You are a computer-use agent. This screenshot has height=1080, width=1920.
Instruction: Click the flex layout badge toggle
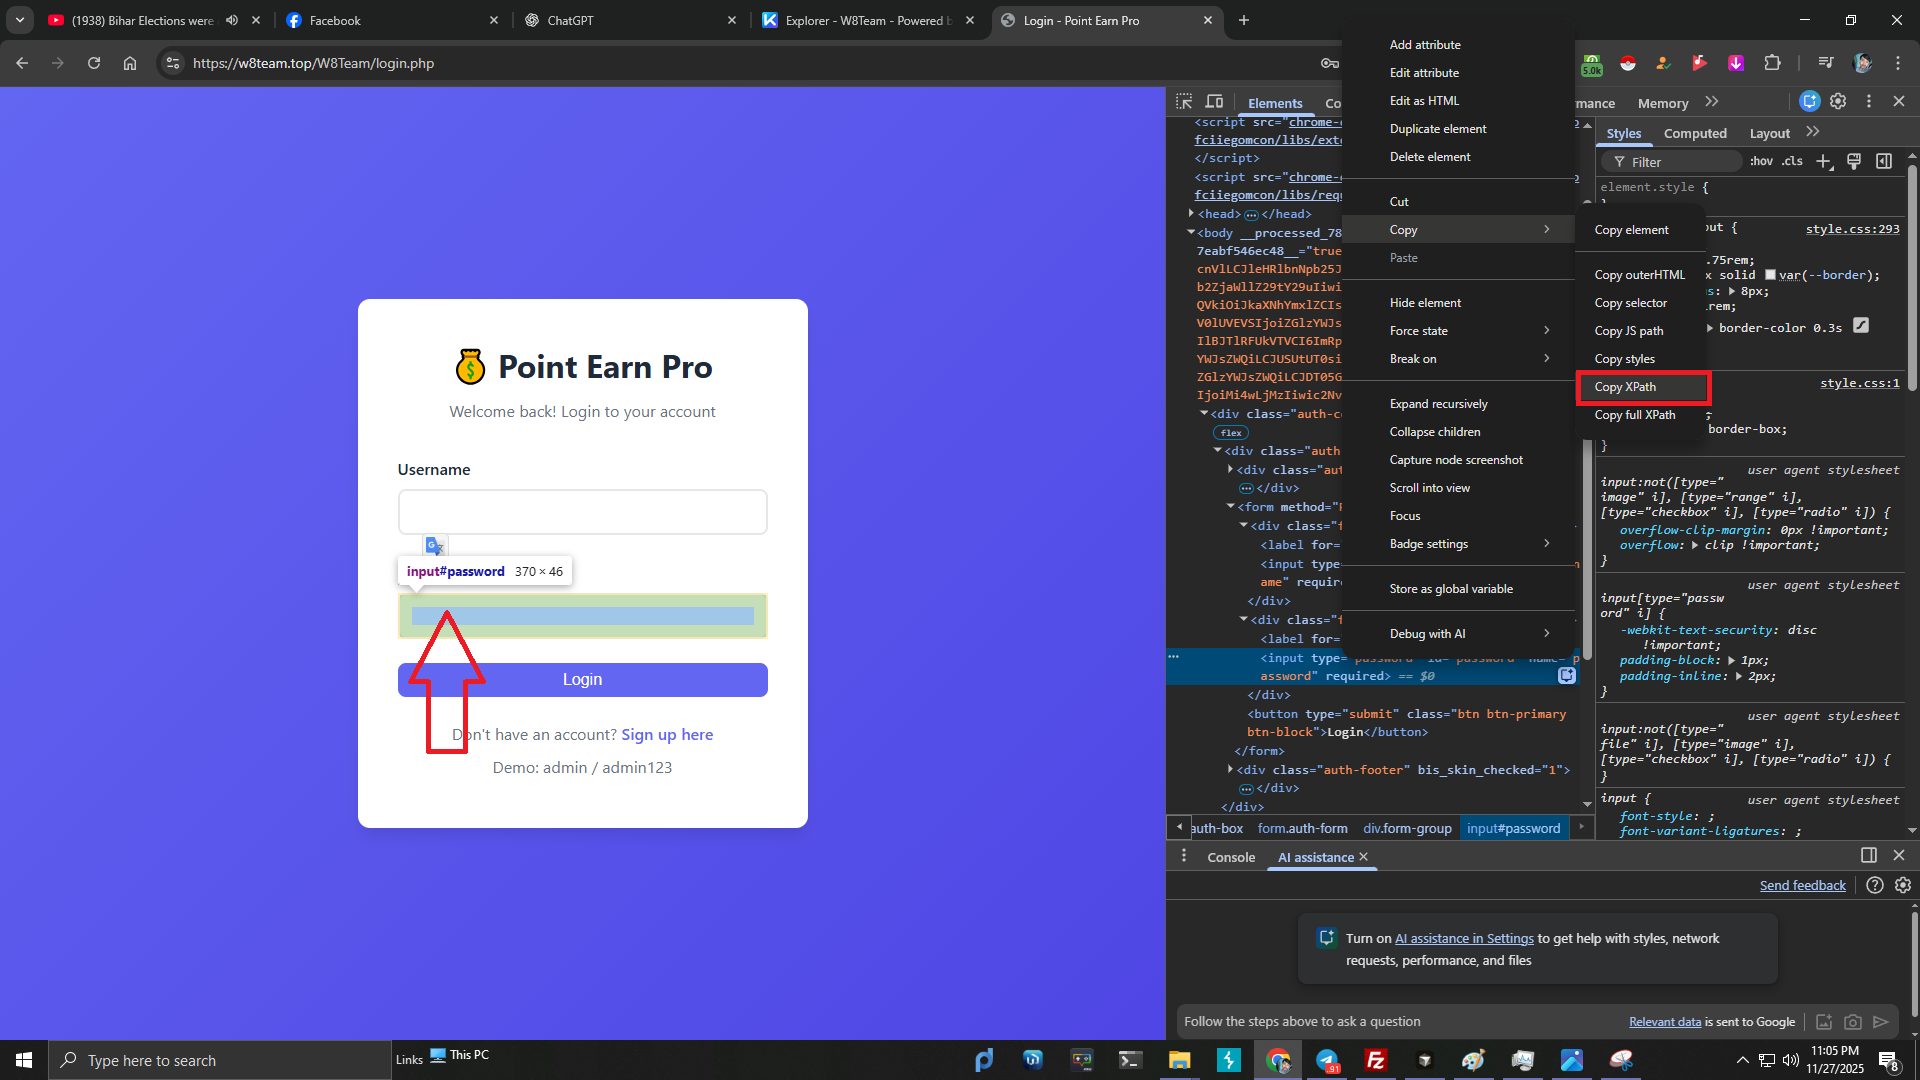(1231, 433)
